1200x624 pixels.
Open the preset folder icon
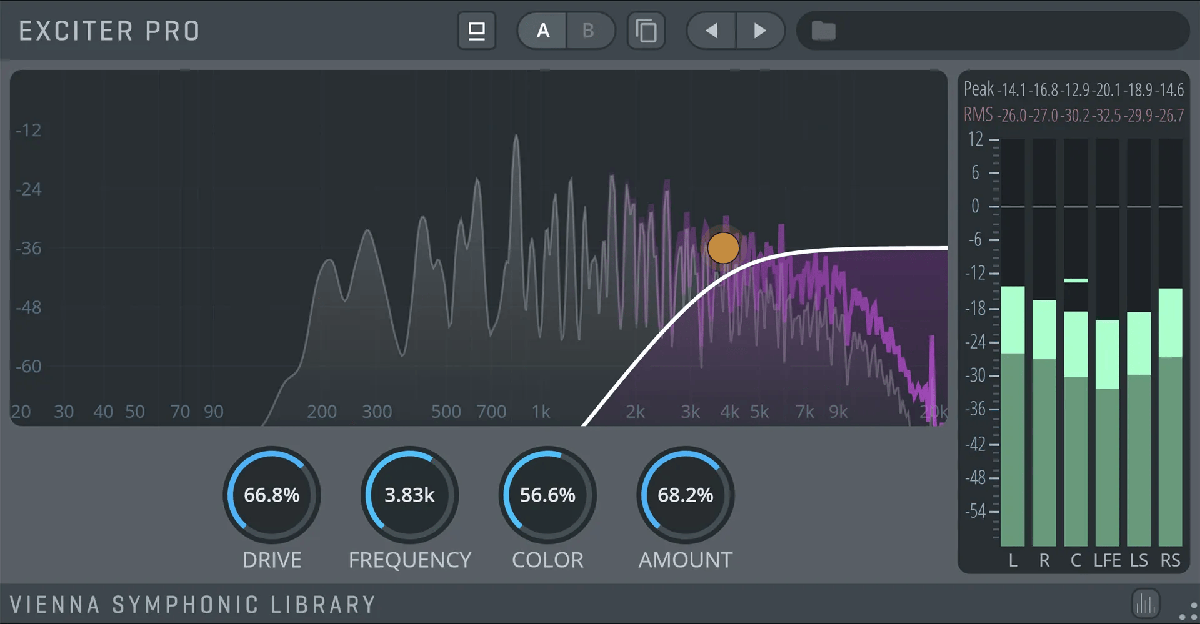click(x=823, y=31)
